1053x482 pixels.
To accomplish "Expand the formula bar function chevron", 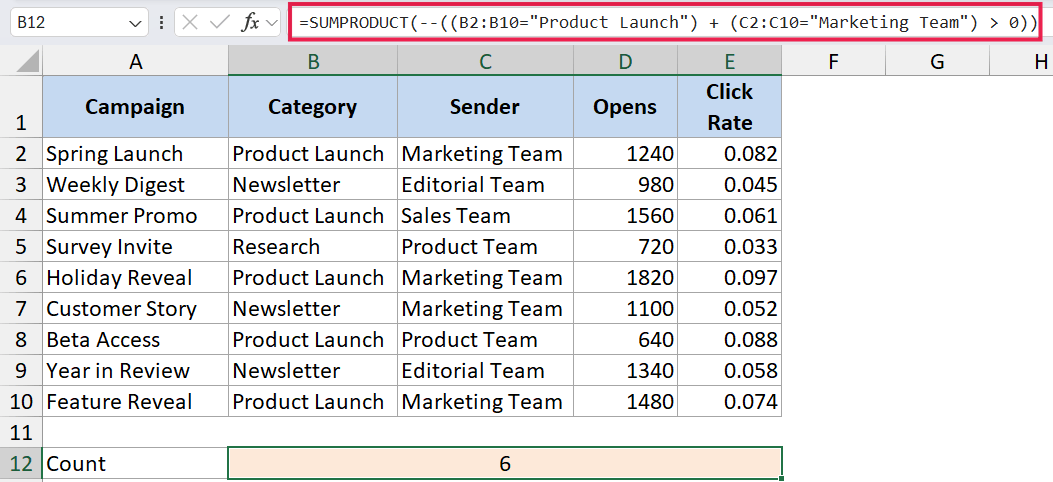I will coord(272,23).
